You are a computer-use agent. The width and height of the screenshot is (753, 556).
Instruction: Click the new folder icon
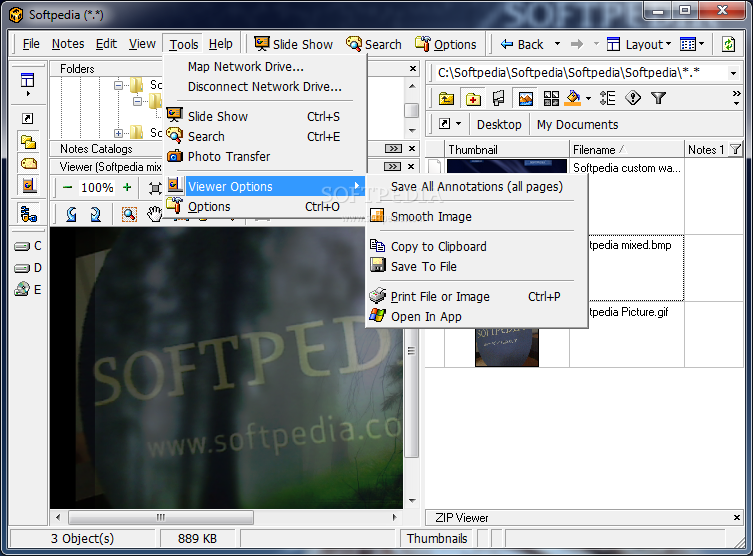click(473, 98)
